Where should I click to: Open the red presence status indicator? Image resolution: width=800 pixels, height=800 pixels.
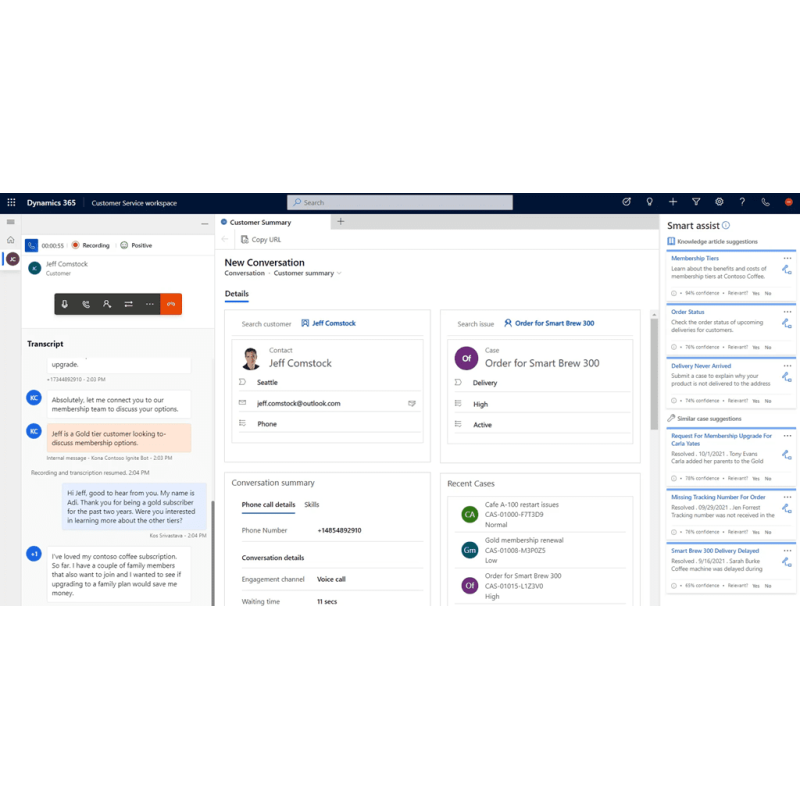coord(788,202)
